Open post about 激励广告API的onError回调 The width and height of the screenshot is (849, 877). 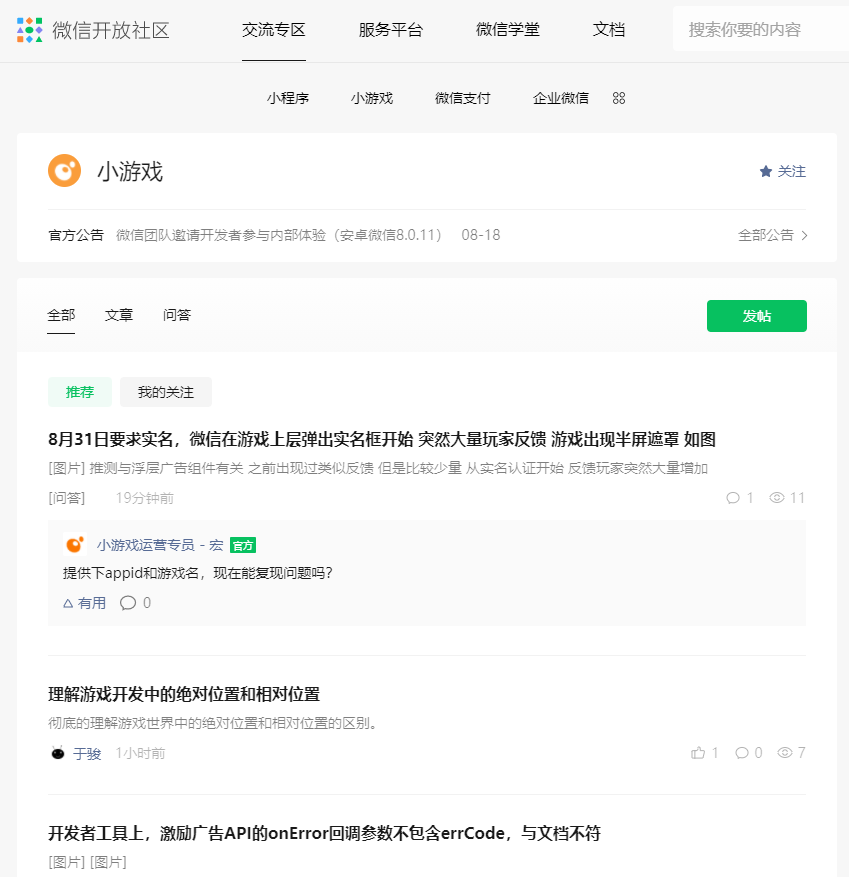click(x=324, y=833)
